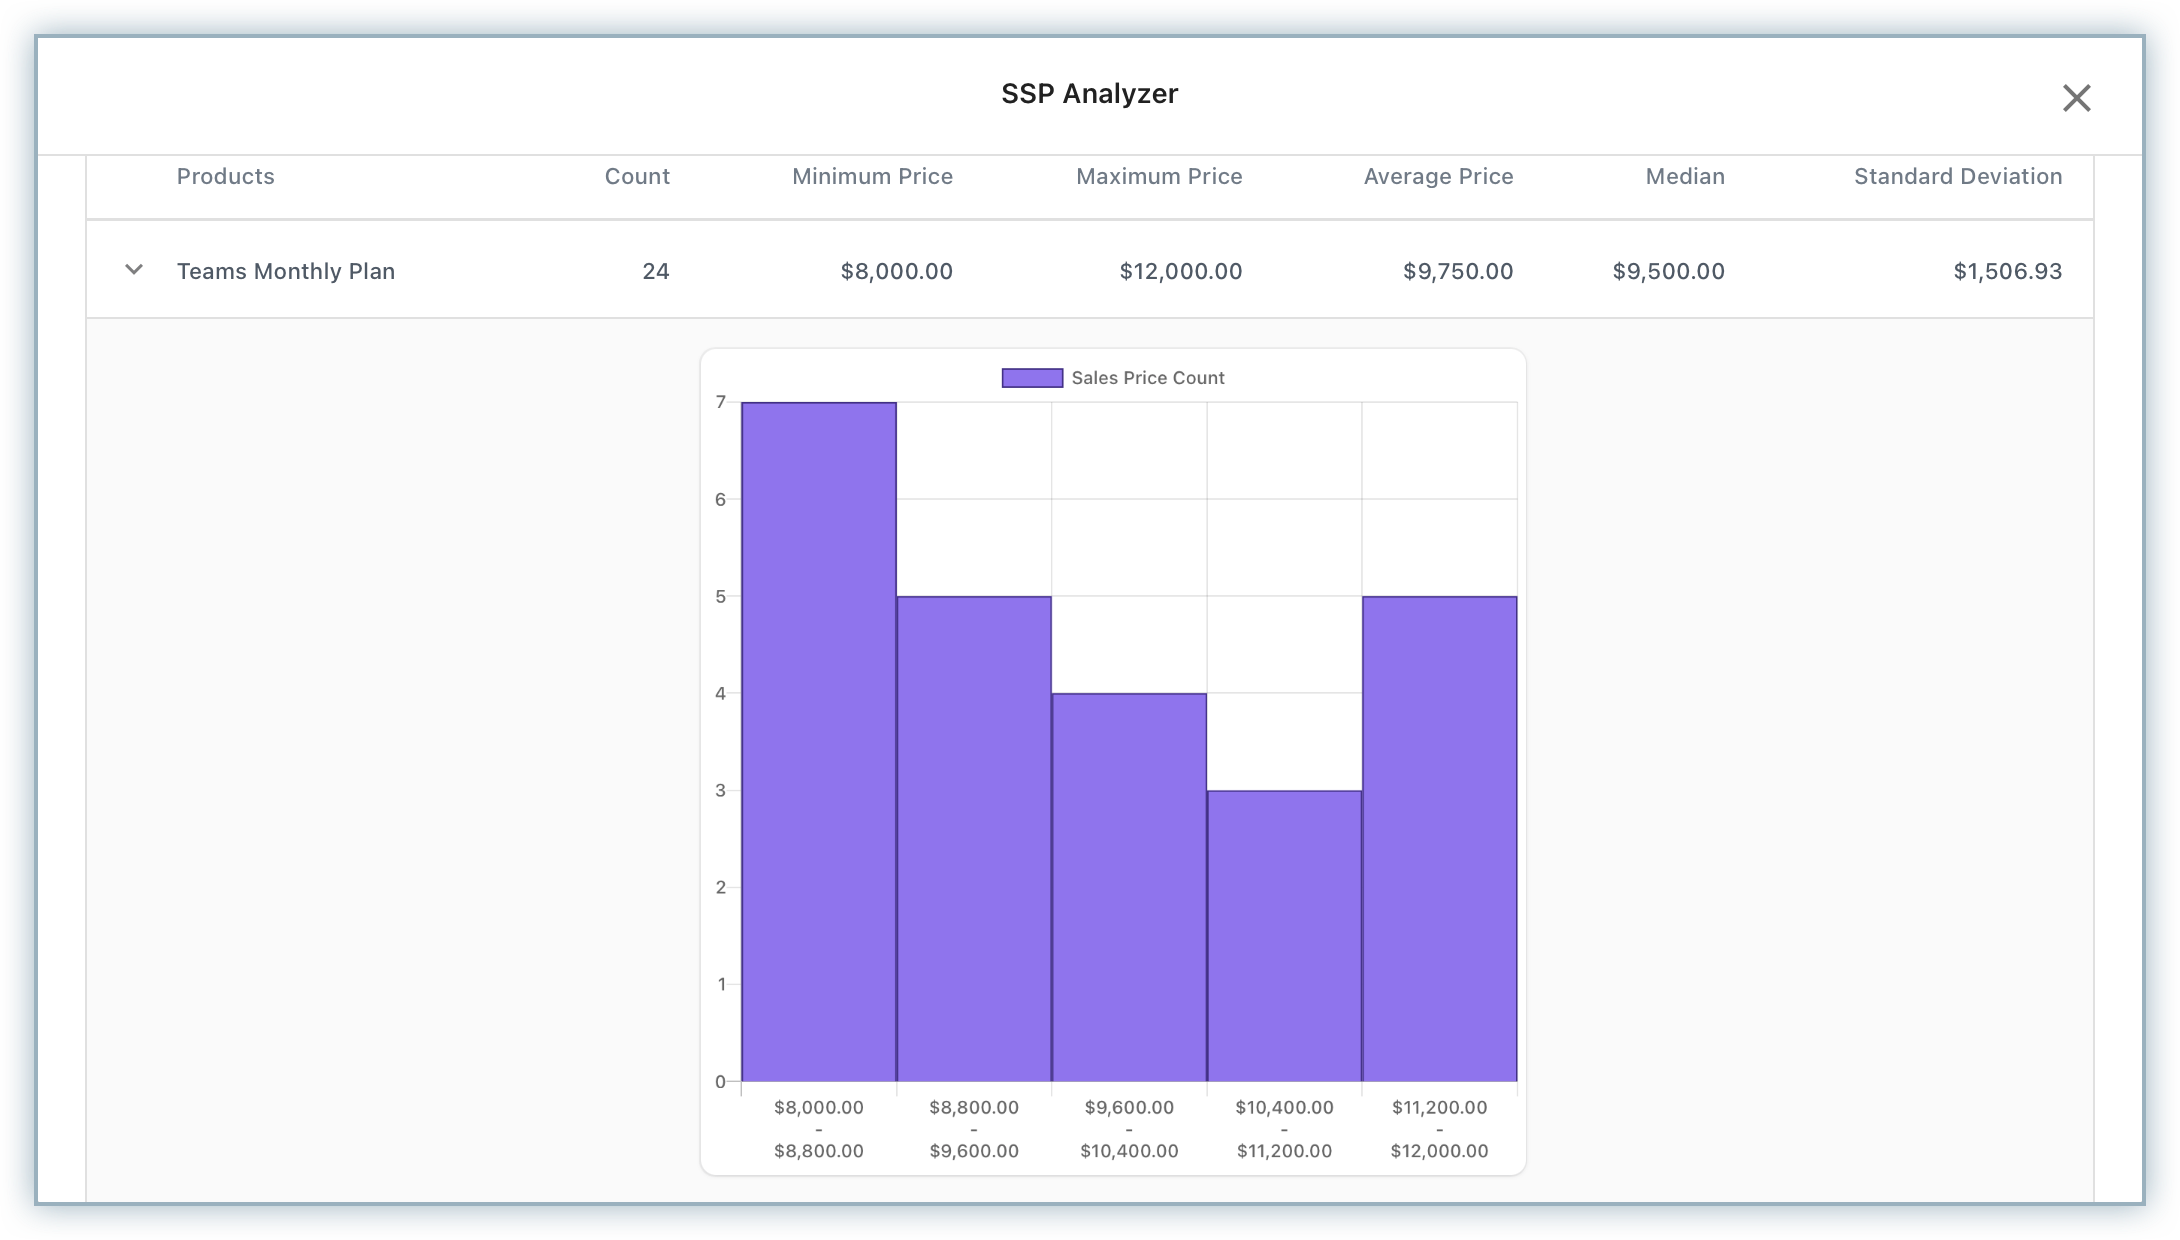
Task: Click the $10,400.00 - $11,200.00 histogram bar
Action: (x=1284, y=936)
